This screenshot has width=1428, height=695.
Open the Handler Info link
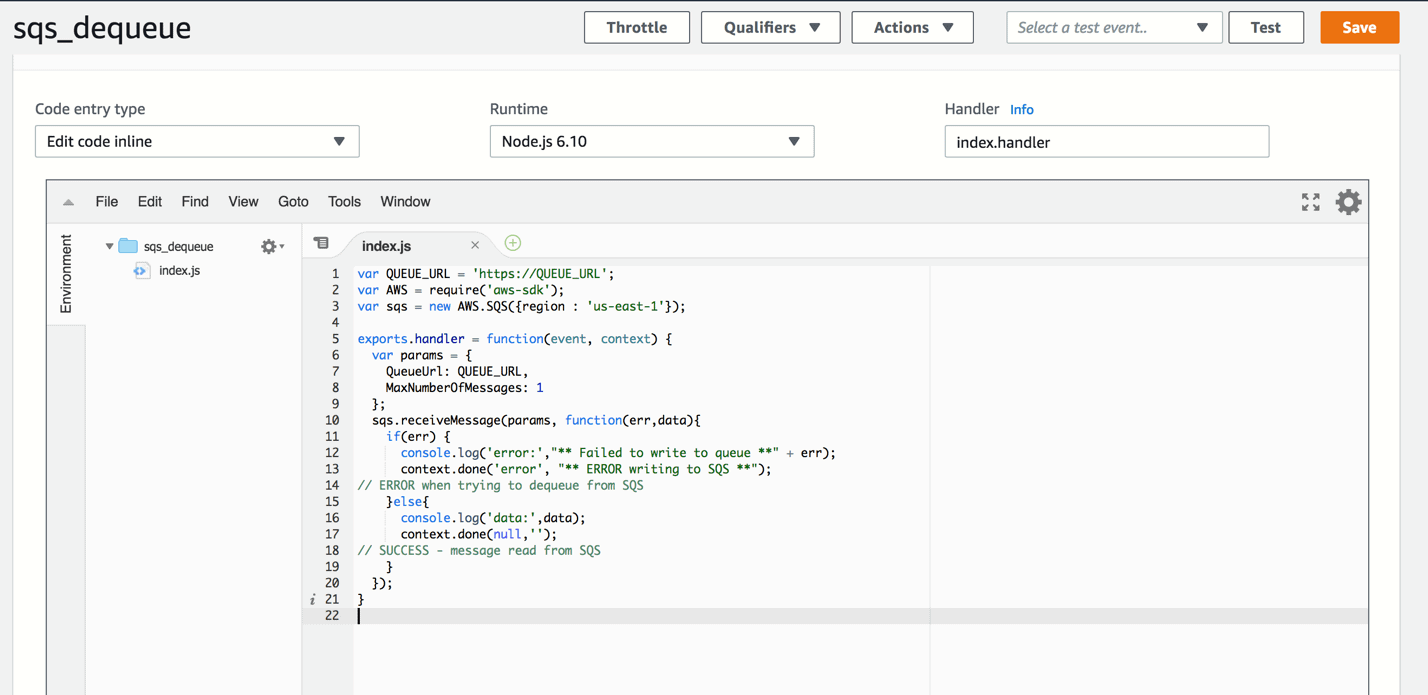click(x=1021, y=110)
